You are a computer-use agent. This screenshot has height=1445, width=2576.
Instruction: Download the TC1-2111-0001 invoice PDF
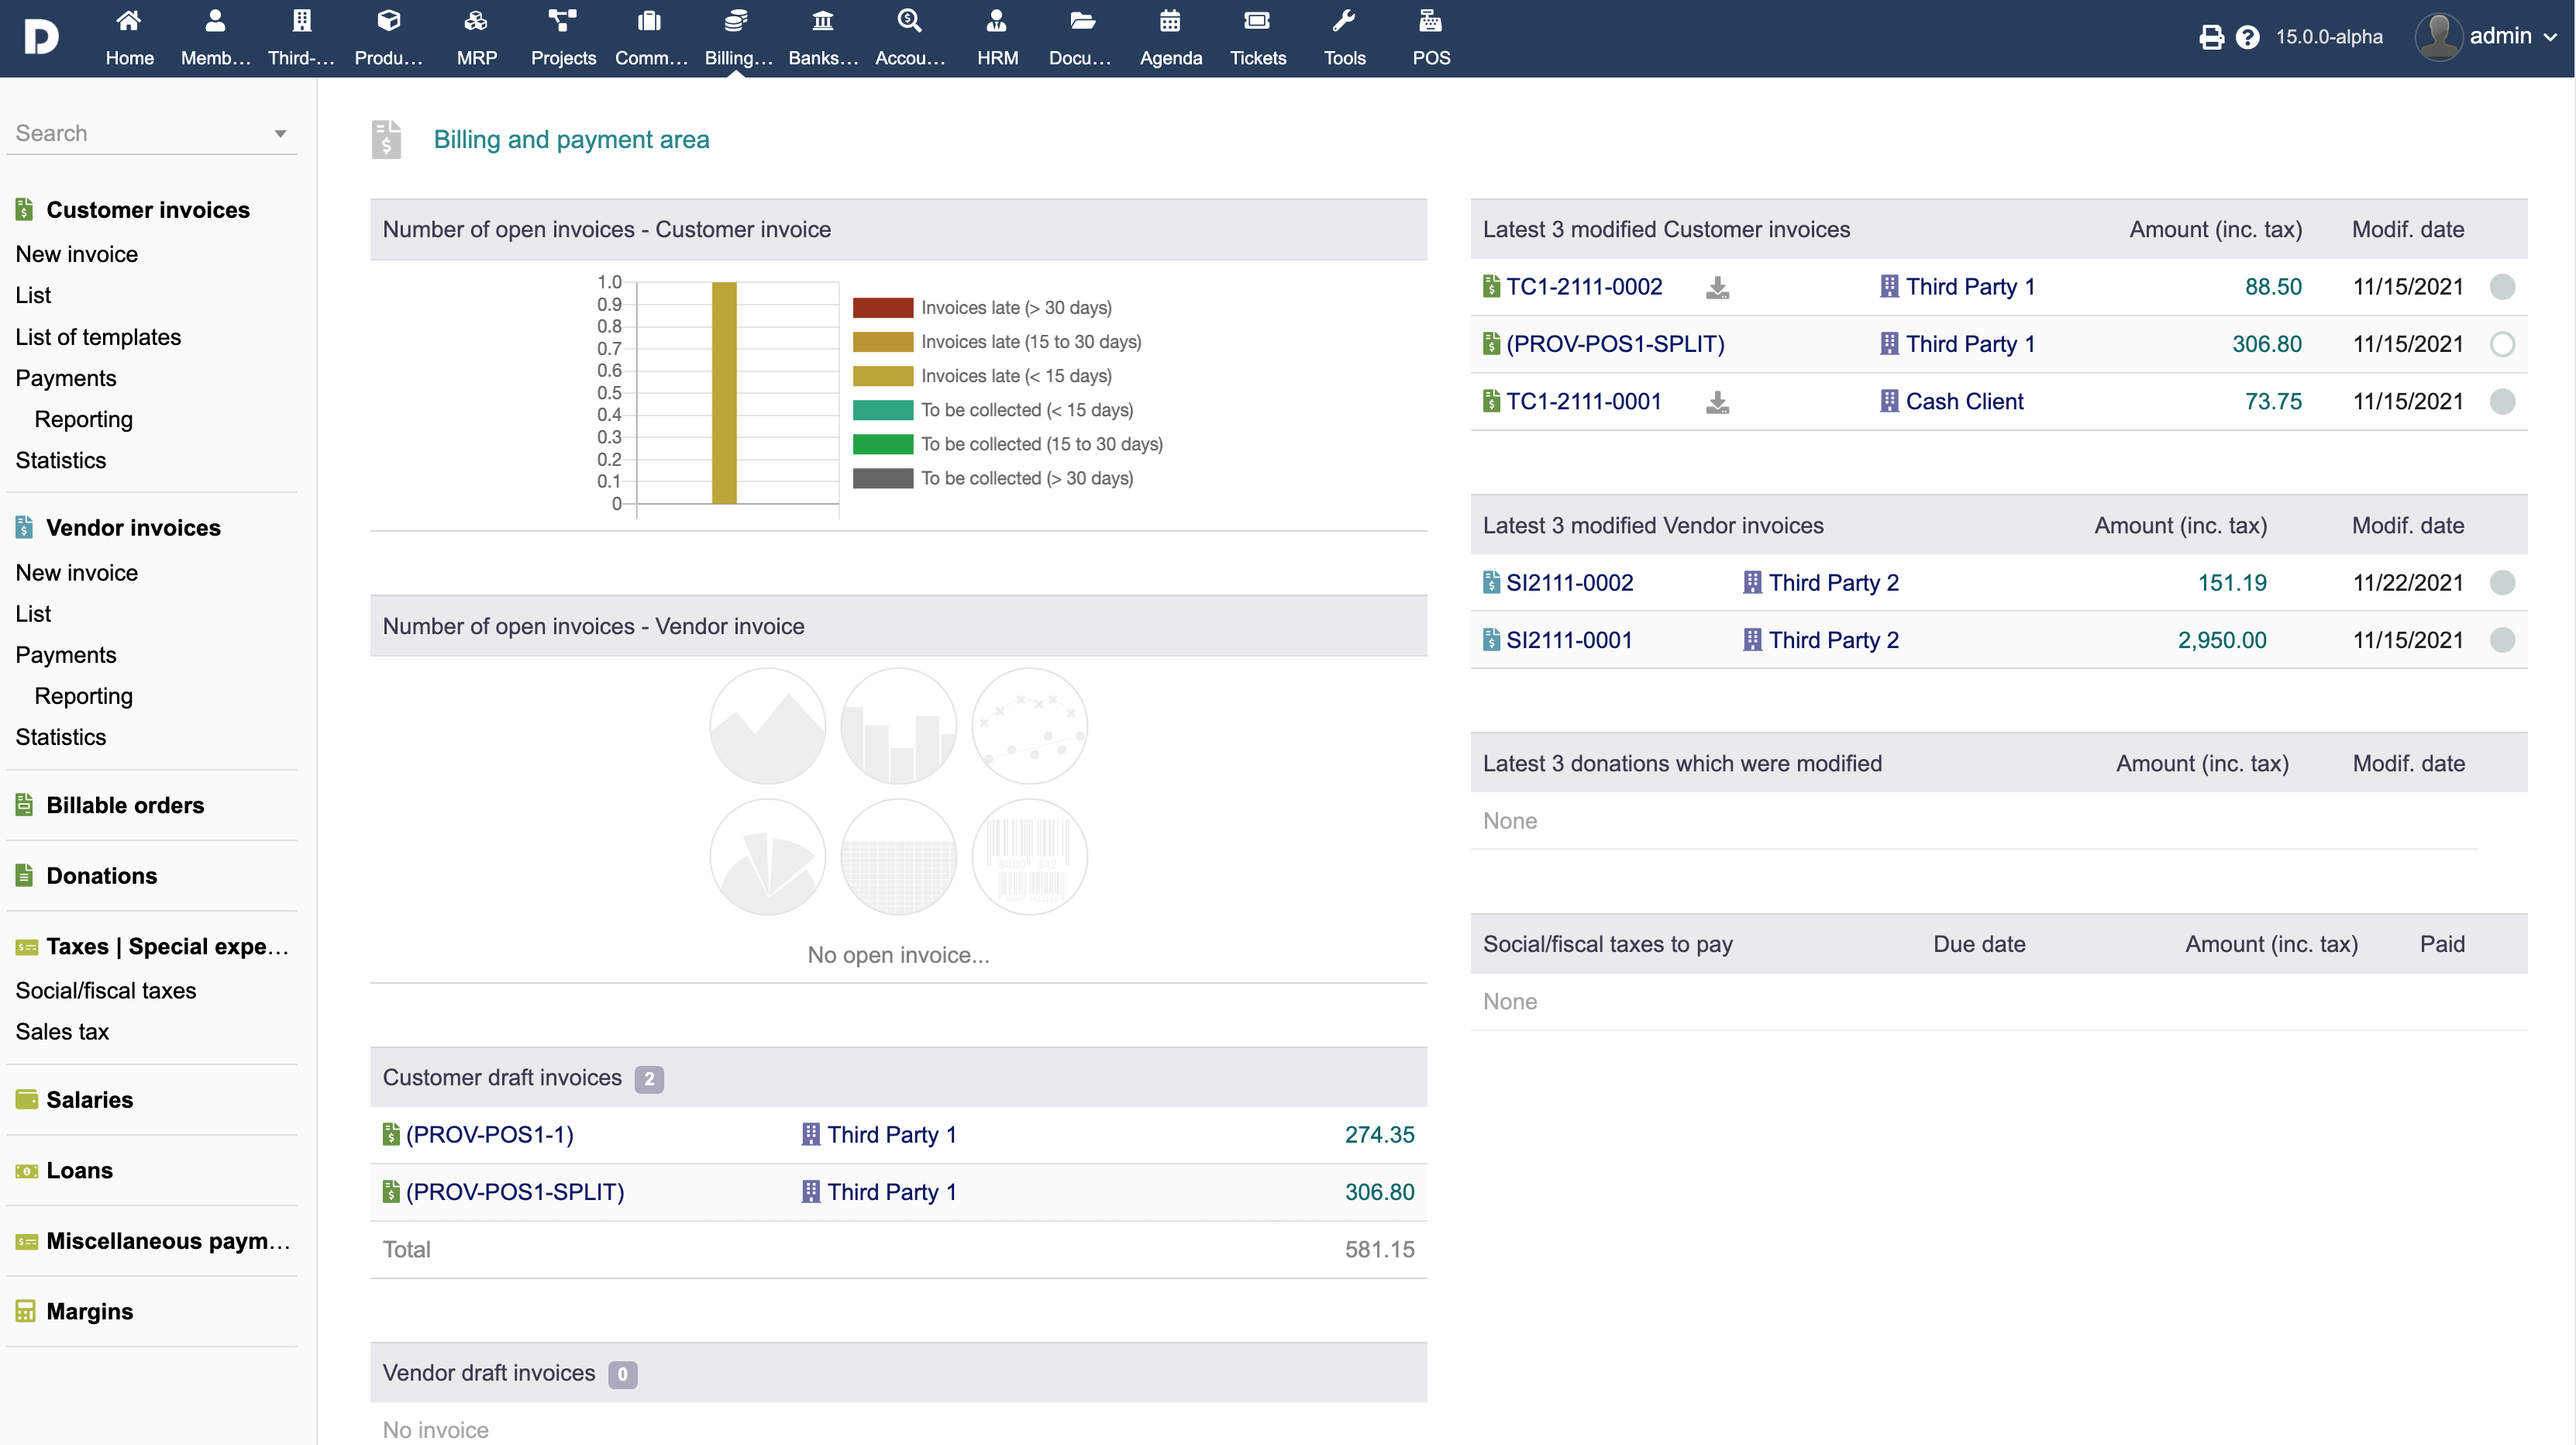click(1717, 402)
